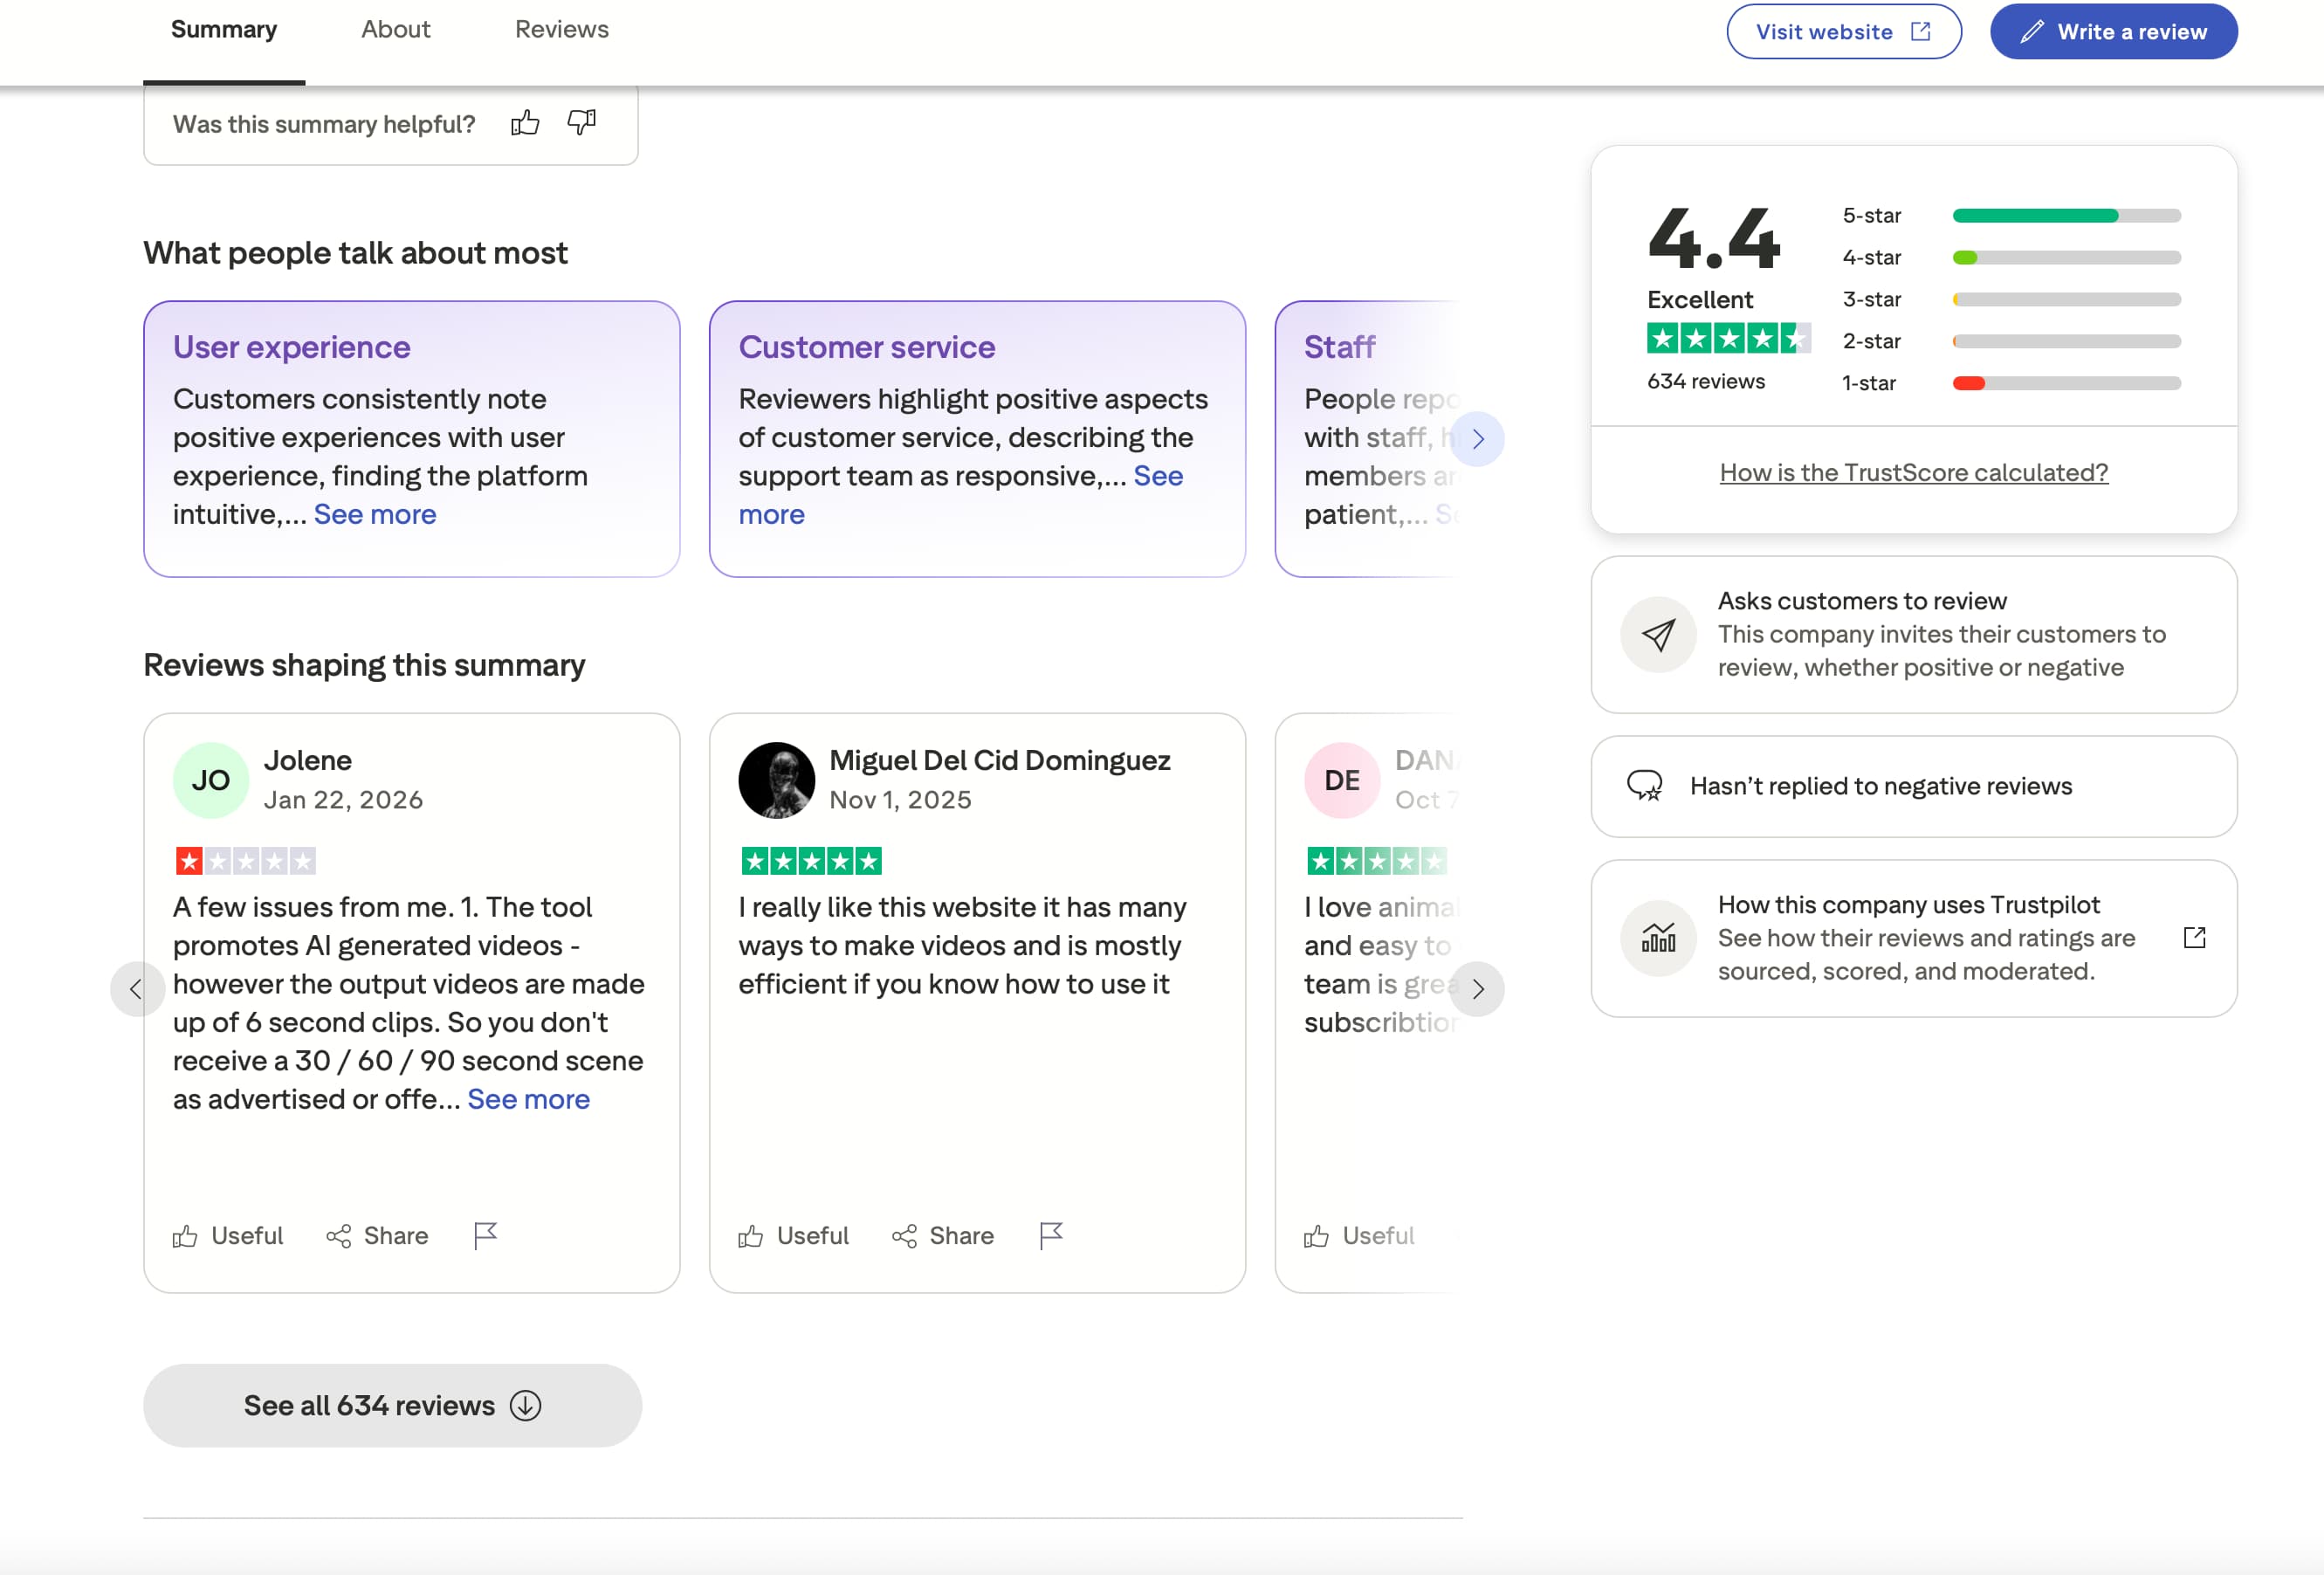Filter reviews by 3-star bar
Image resolution: width=2324 pixels, height=1575 pixels.
pyautogui.click(x=2067, y=300)
